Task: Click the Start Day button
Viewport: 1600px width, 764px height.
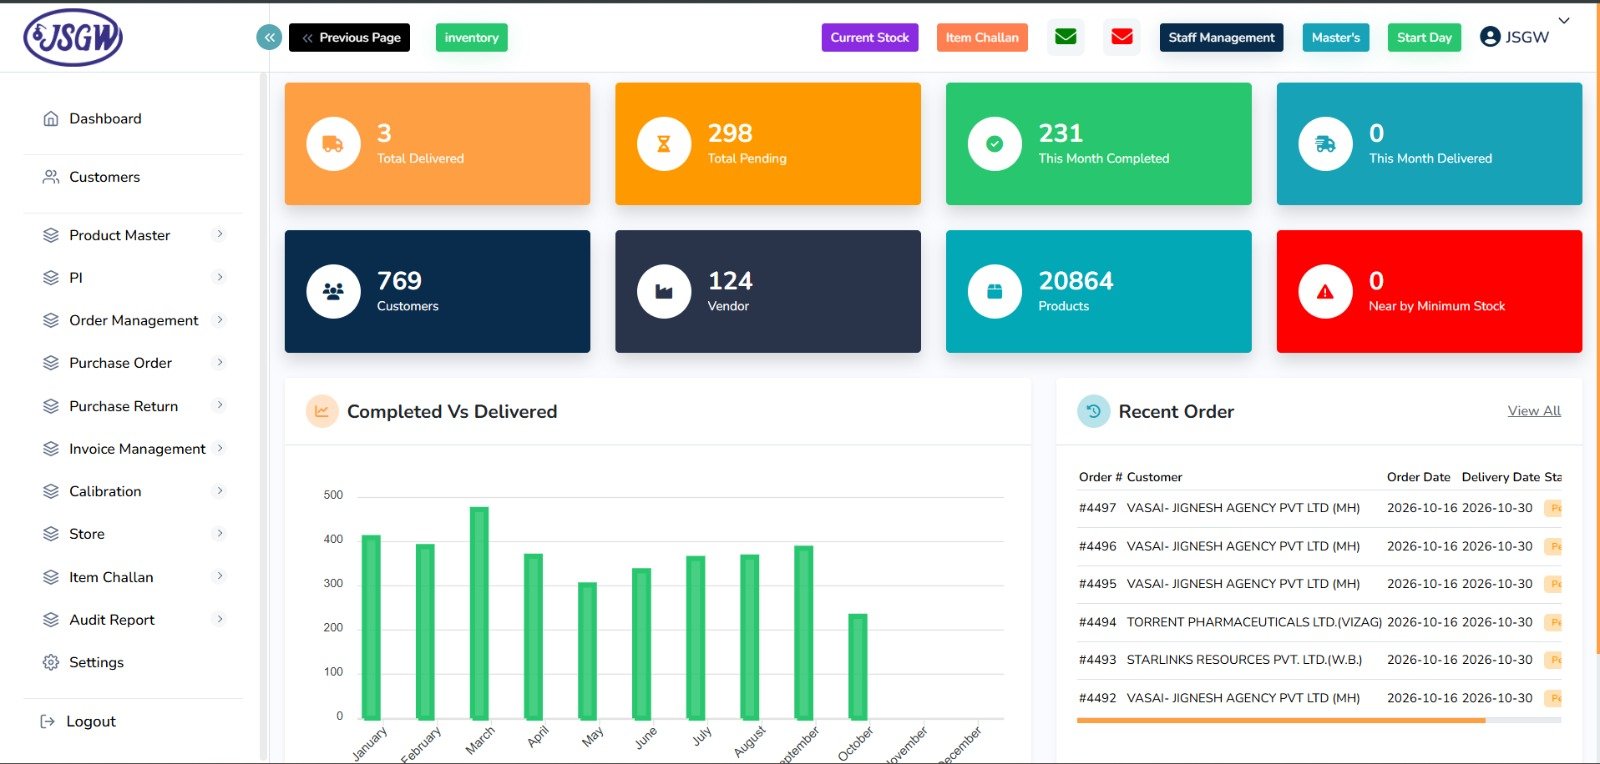Action: (x=1424, y=37)
